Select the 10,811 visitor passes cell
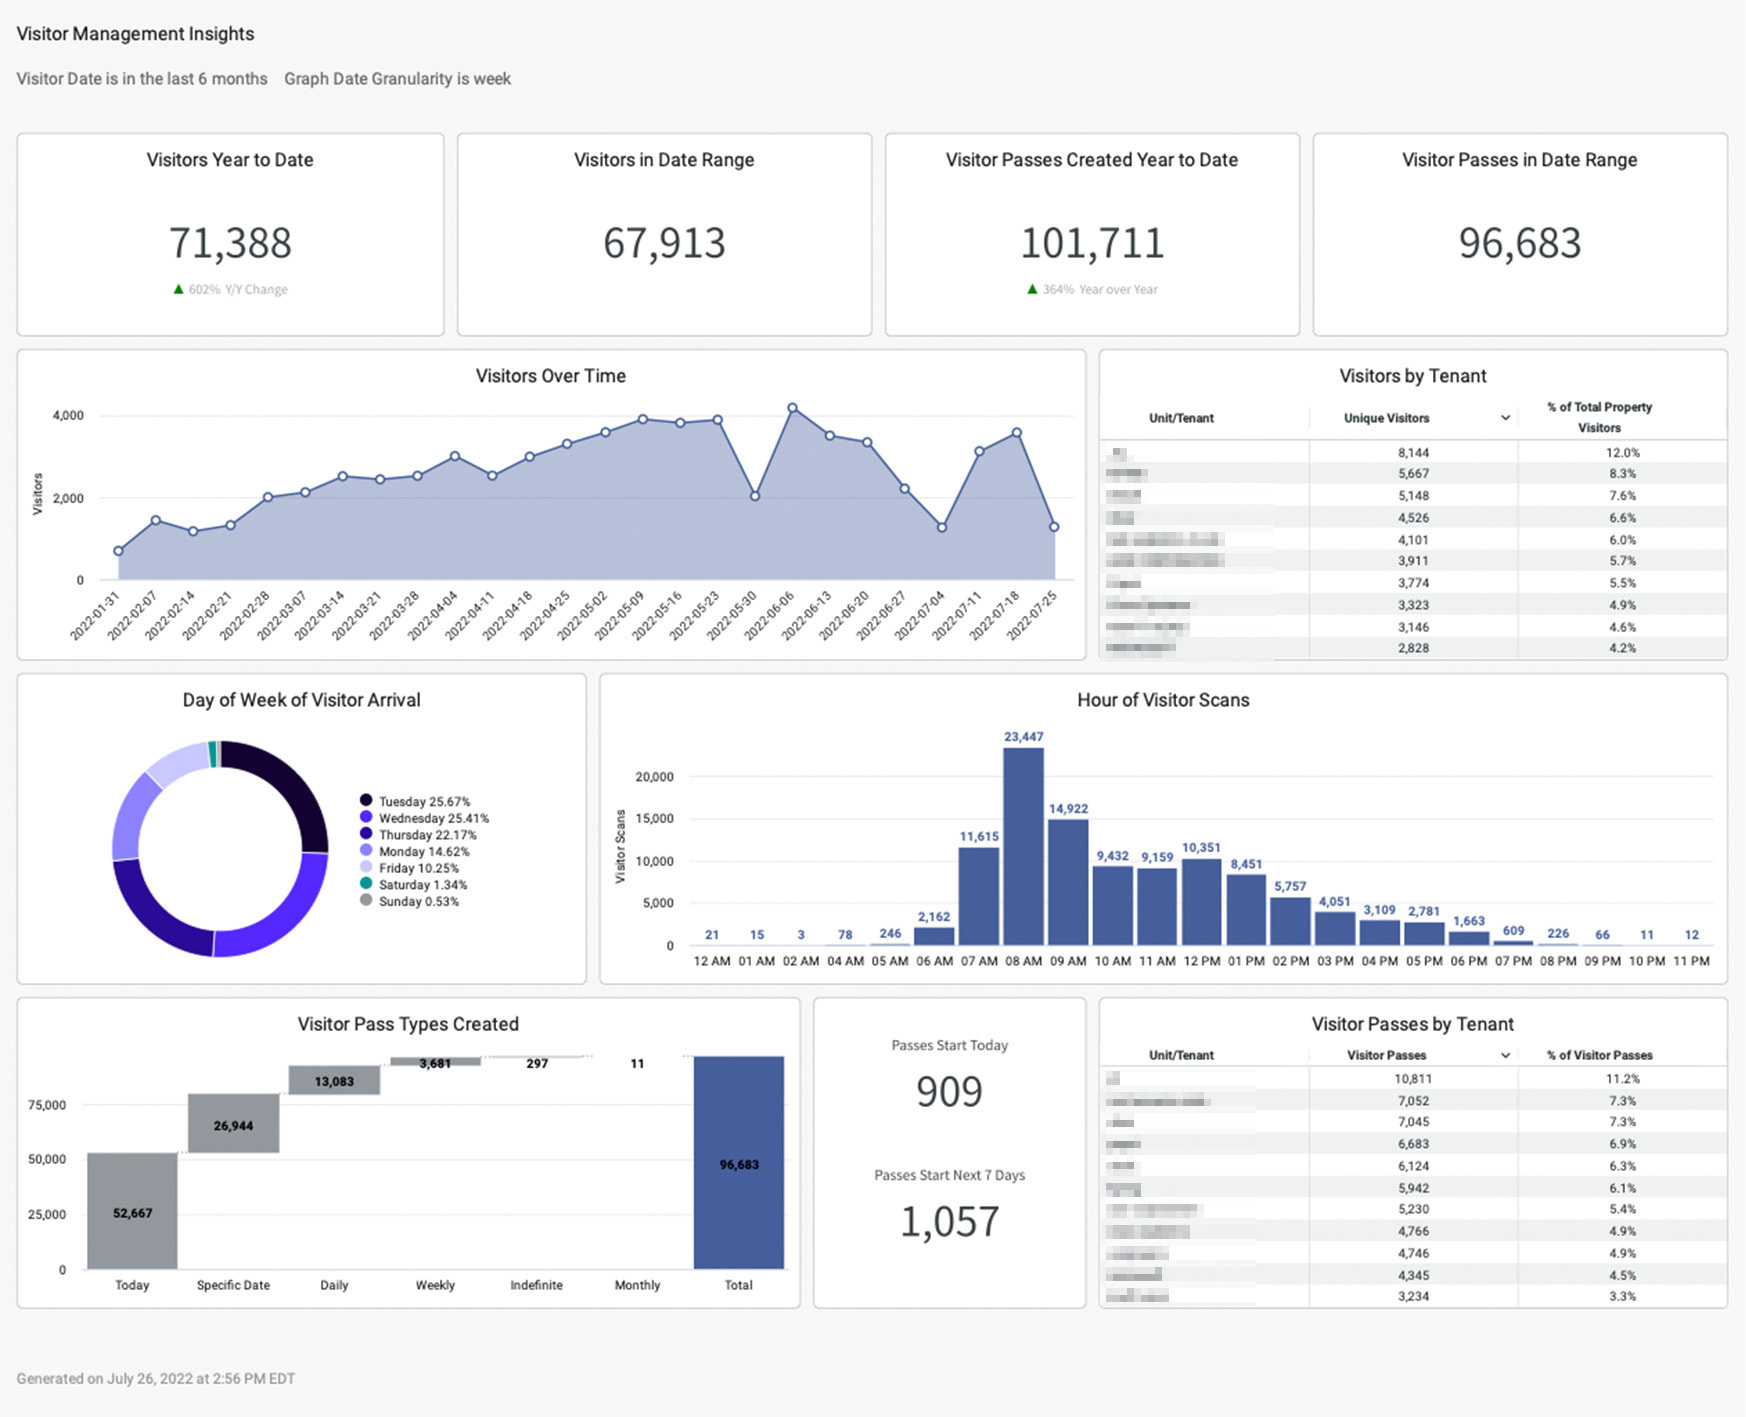Image resolution: width=1746 pixels, height=1417 pixels. pos(1413,1079)
